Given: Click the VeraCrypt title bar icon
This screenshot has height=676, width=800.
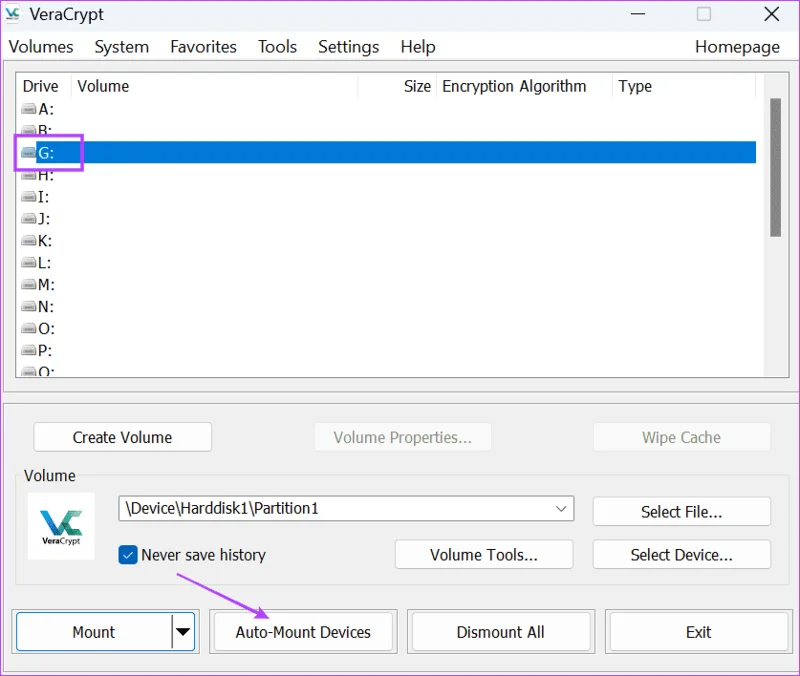Looking at the screenshot, I should coord(12,14).
